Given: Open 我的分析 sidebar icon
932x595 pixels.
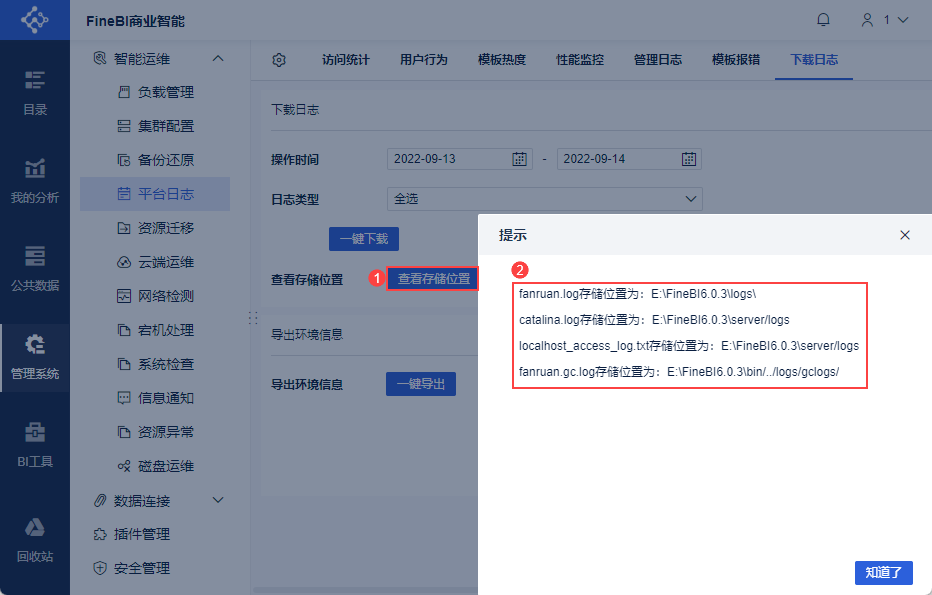Looking at the screenshot, I should pos(34,181).
